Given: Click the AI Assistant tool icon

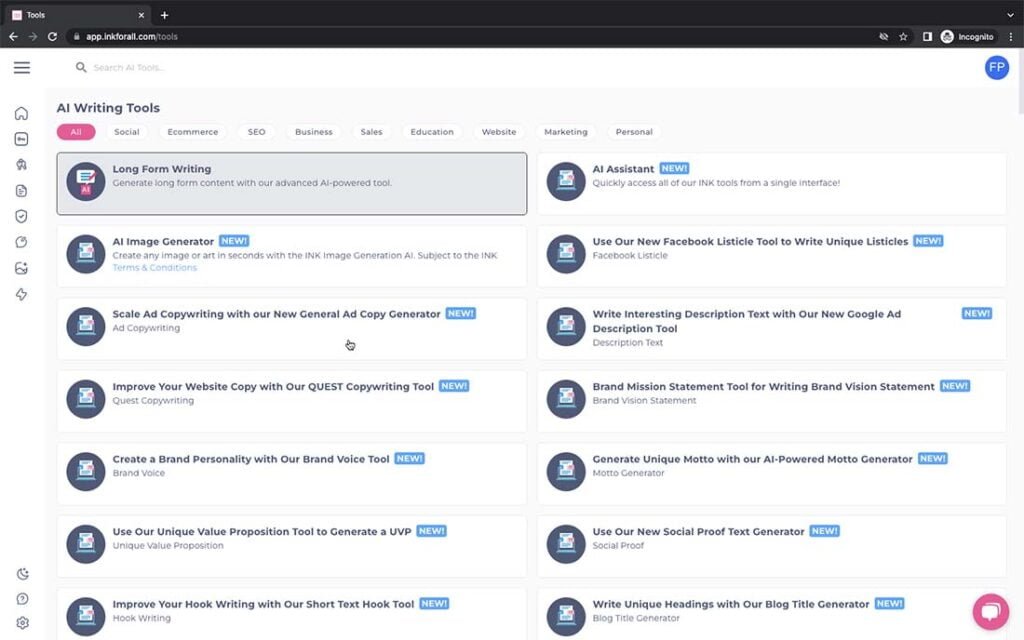Looking at the screenshot, I should pos(566,182).
